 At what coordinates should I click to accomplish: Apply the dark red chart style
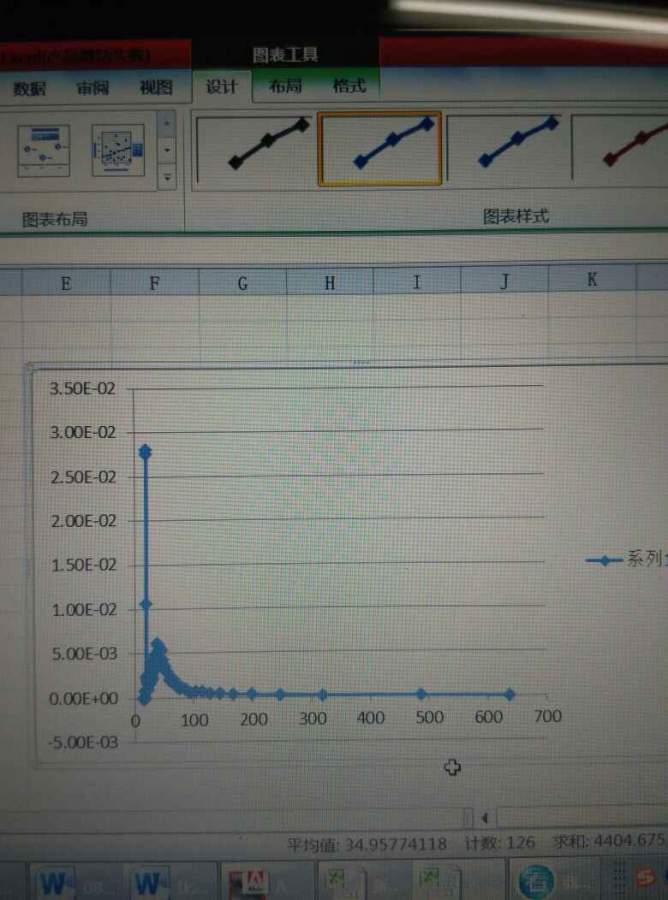click(x=622, y=148)
